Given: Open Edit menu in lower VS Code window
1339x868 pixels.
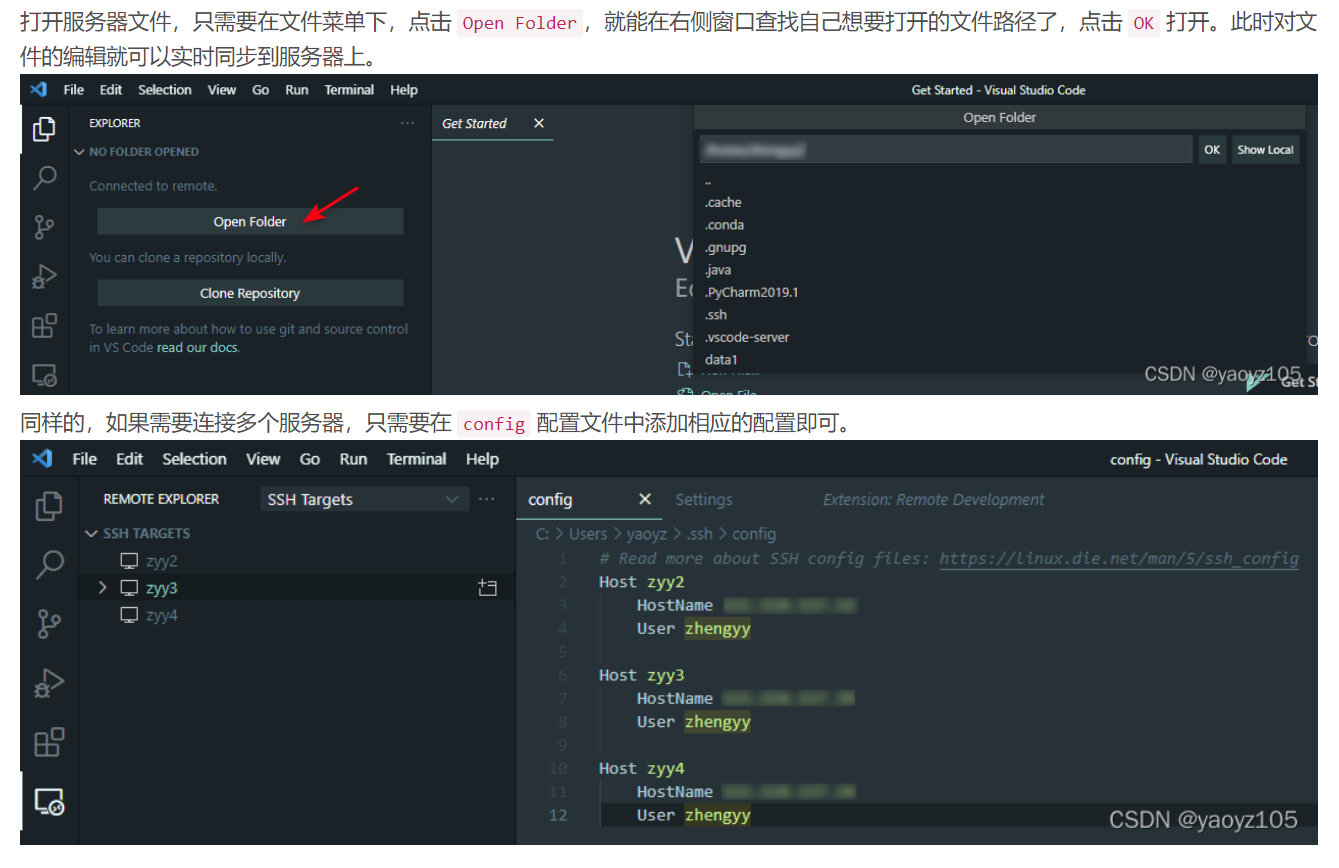Looking at the screenshot, I should coord(130,459).
